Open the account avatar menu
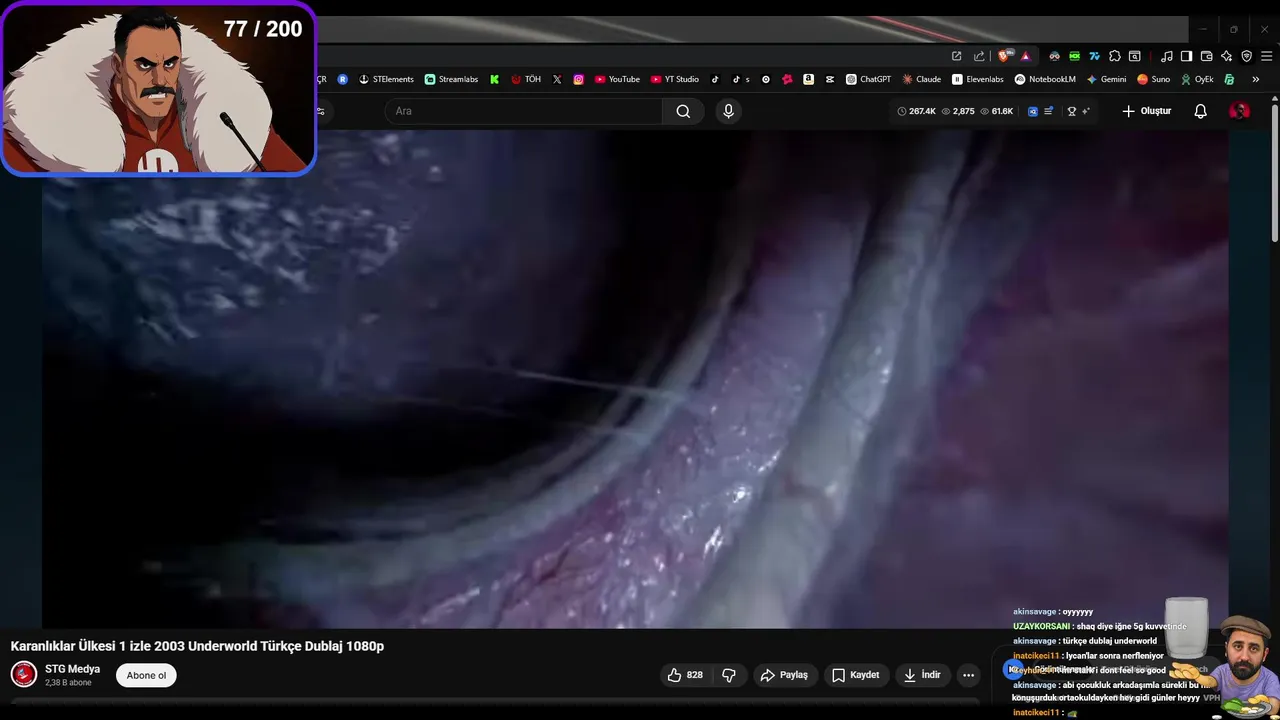The height and width of the screenshot is (720, 1280). coord(1239,111)
